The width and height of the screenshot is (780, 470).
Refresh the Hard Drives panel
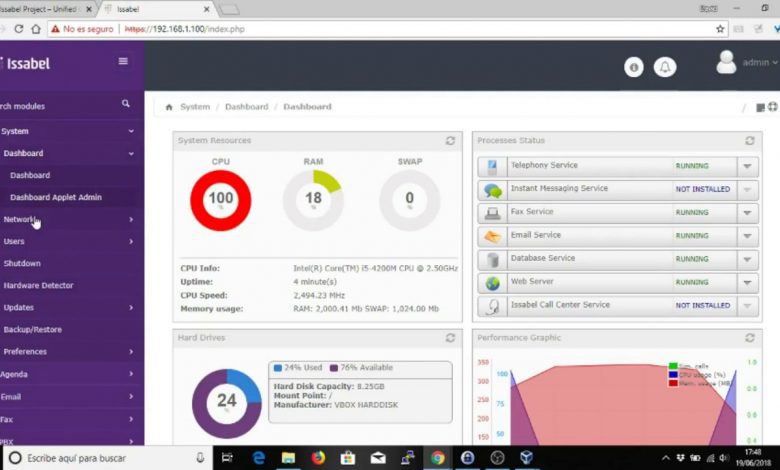[x=450, y=338]
